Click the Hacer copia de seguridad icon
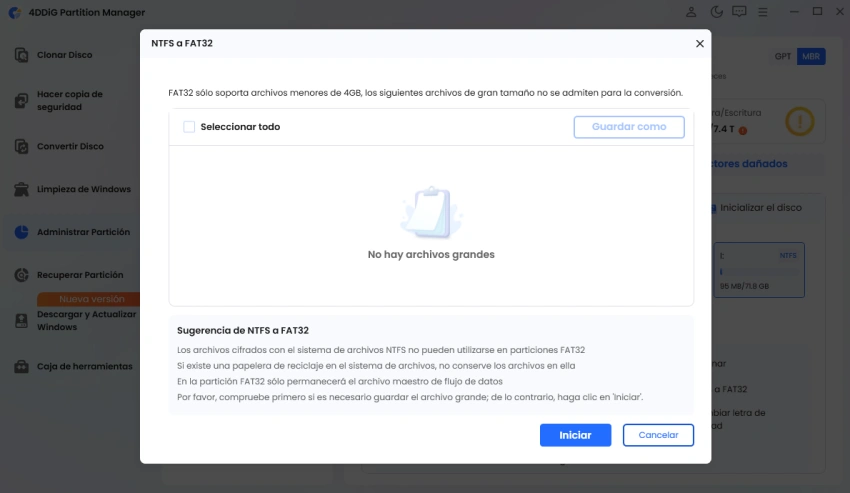The width and height of the screenshot is (850, 493). (x=21, y=101)
